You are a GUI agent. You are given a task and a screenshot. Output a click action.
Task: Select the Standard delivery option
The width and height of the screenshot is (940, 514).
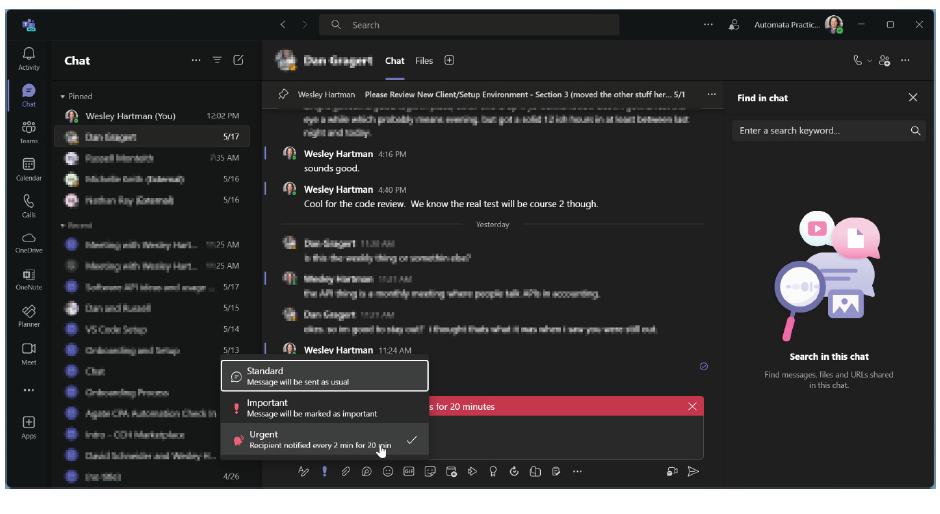pyautogui.click(x=324, y=376)
